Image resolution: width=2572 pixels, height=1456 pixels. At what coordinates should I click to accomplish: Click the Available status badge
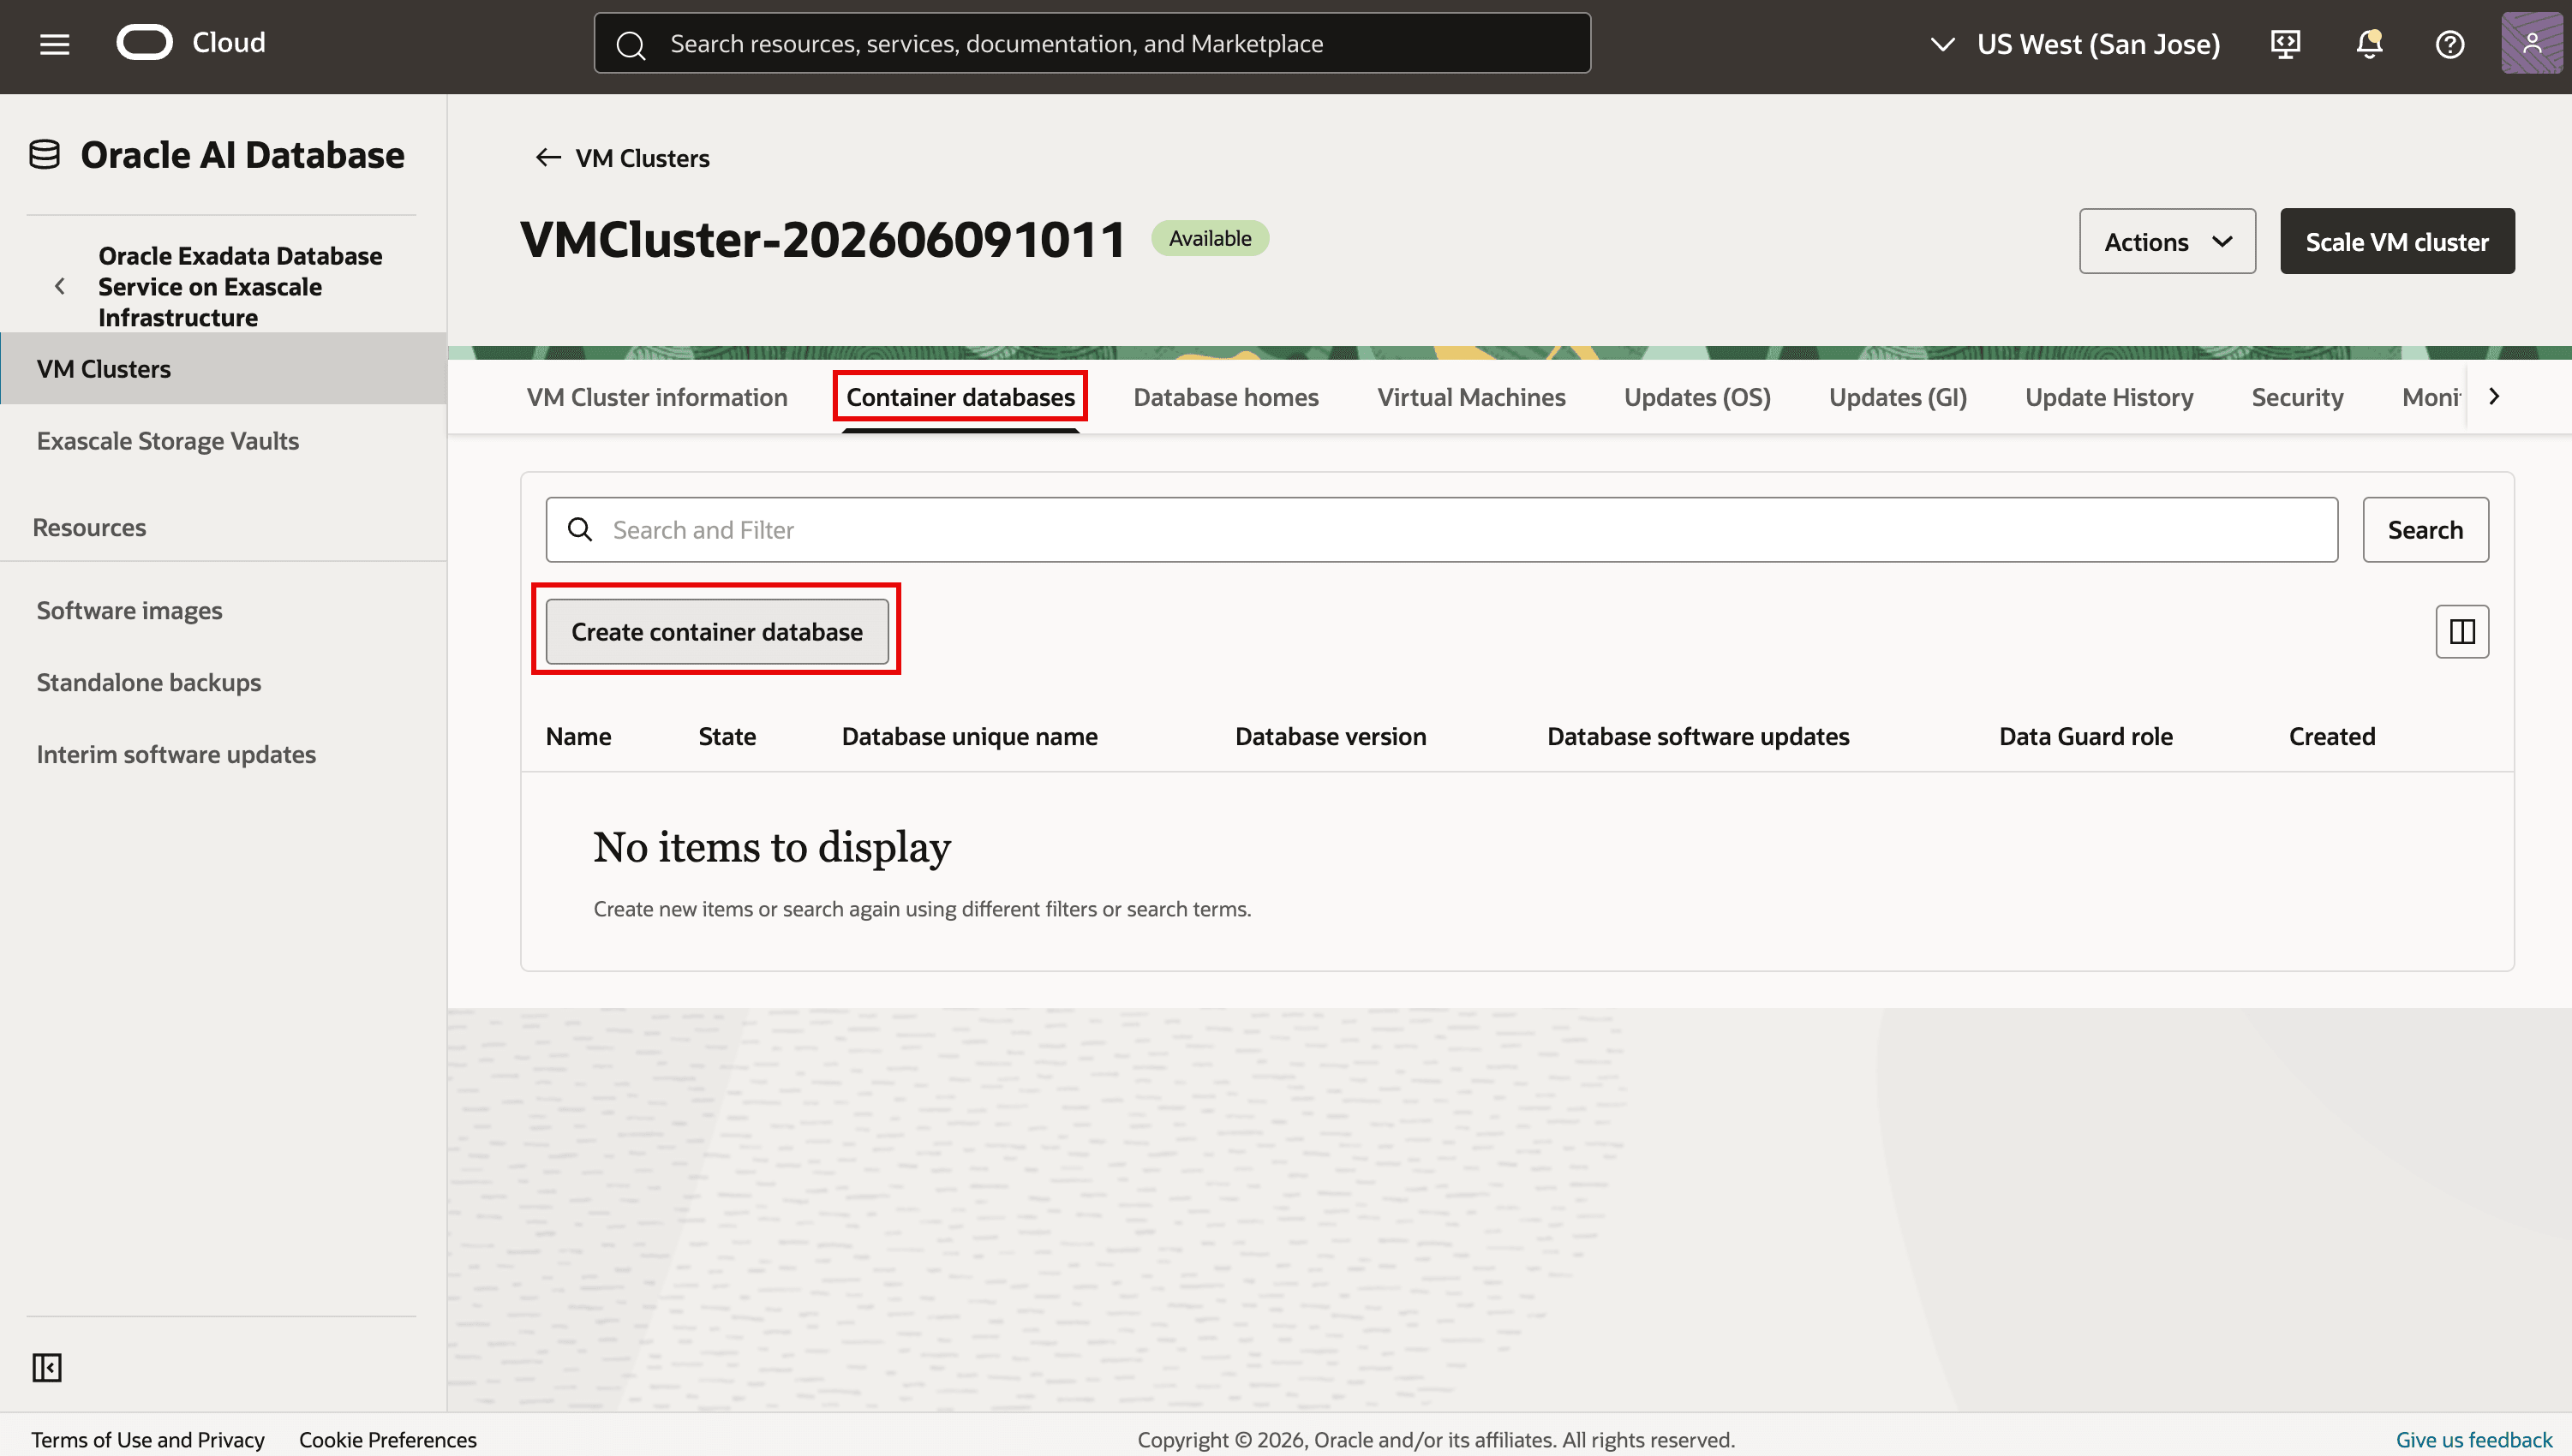point(1210,238)
